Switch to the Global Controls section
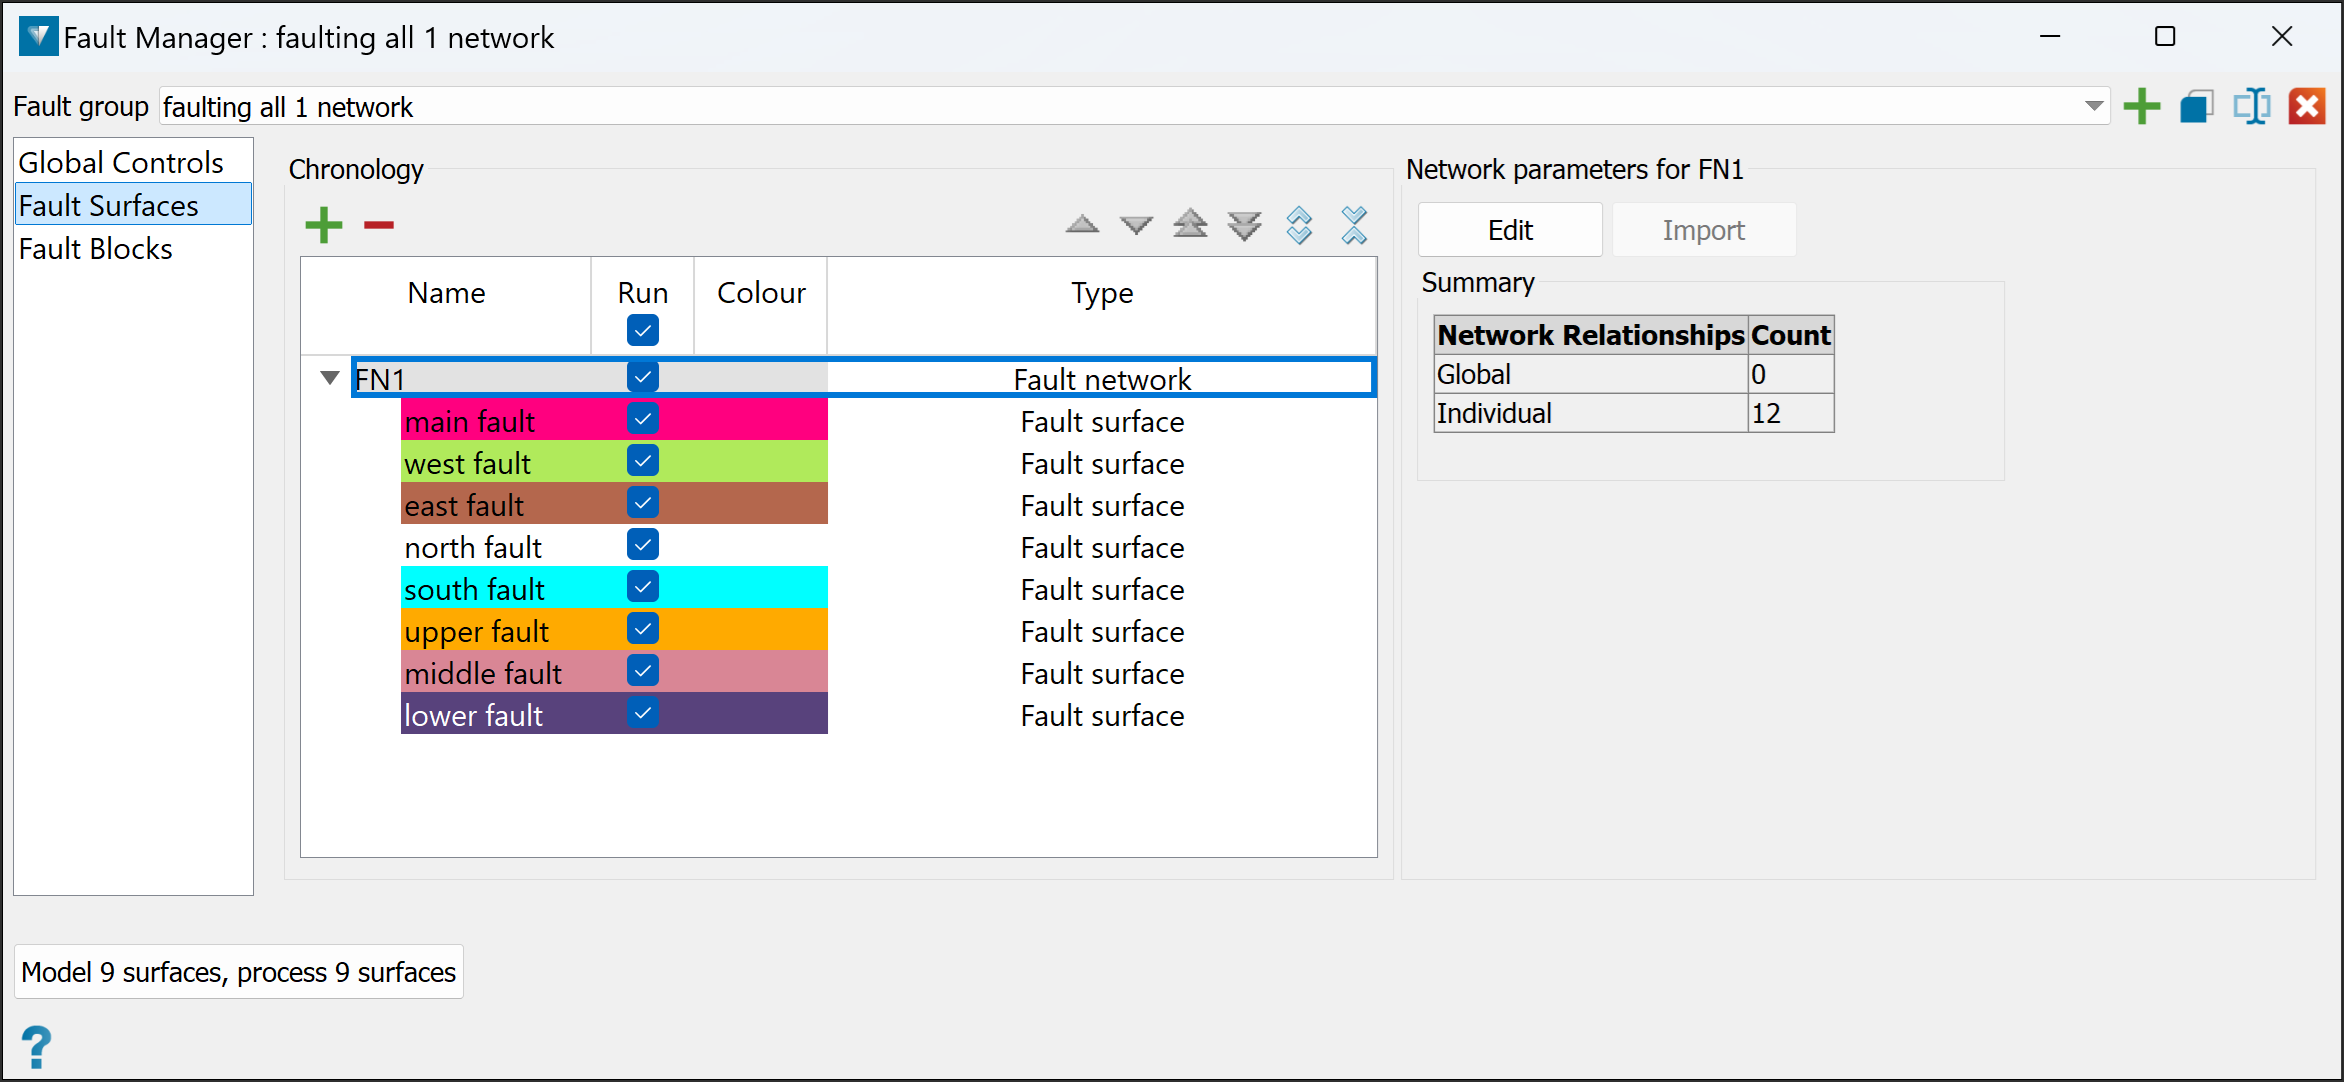 pyautogui.click(x=121, y=162)
